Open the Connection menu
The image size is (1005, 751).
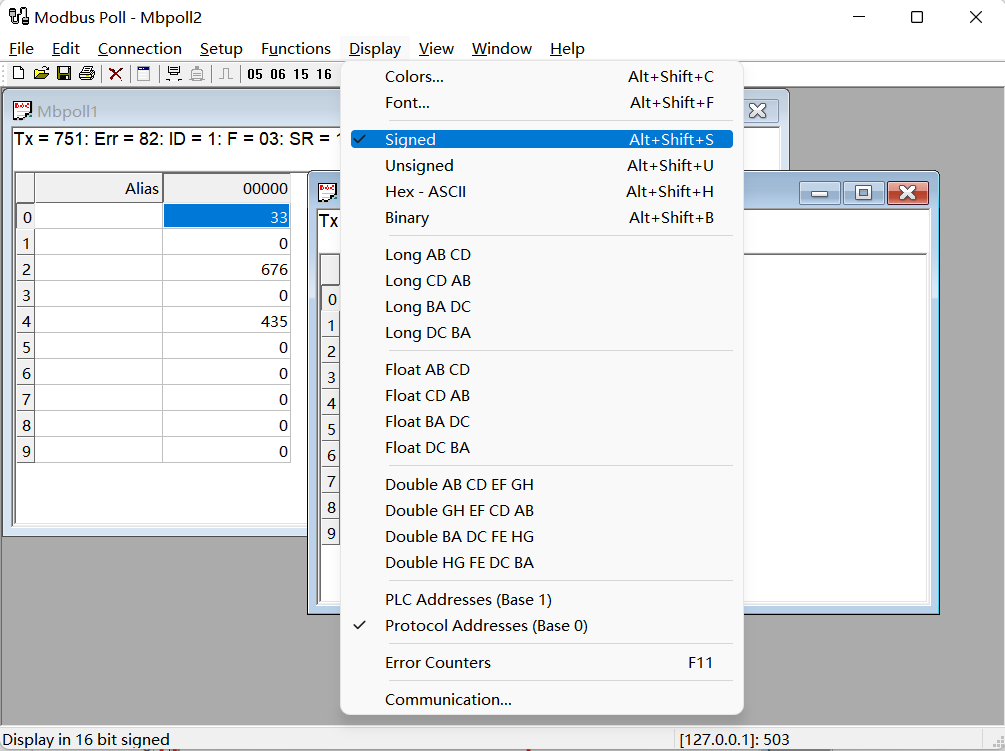140,49
